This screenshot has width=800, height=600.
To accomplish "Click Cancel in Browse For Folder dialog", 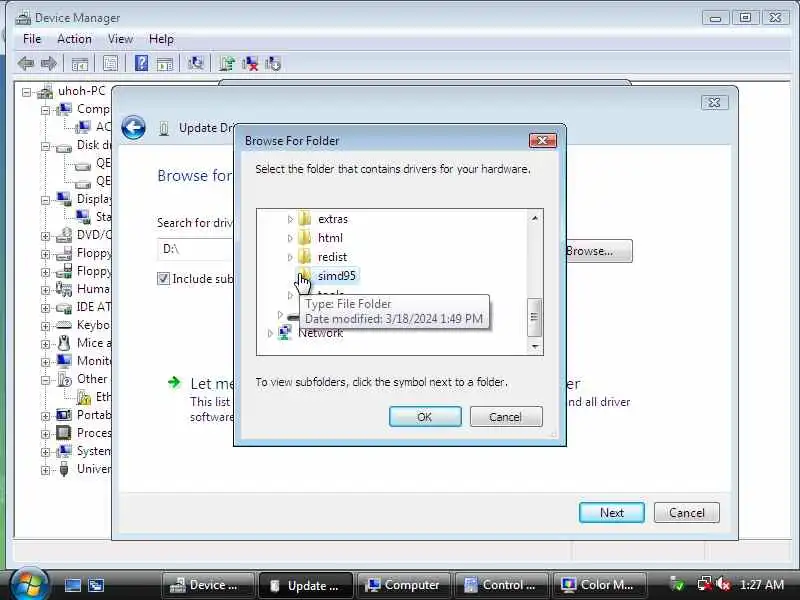I will (x=506, y=417).
